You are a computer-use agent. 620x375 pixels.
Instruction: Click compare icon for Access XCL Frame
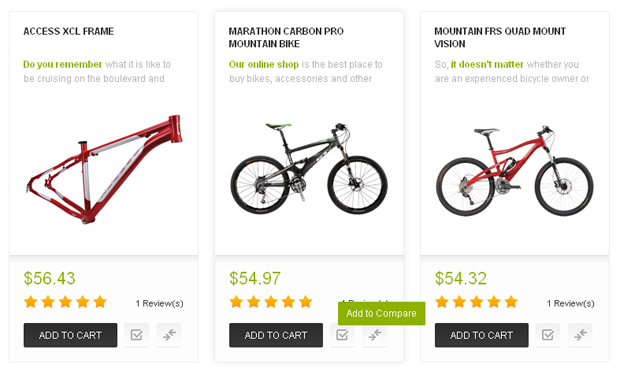[x=169, y=335]
